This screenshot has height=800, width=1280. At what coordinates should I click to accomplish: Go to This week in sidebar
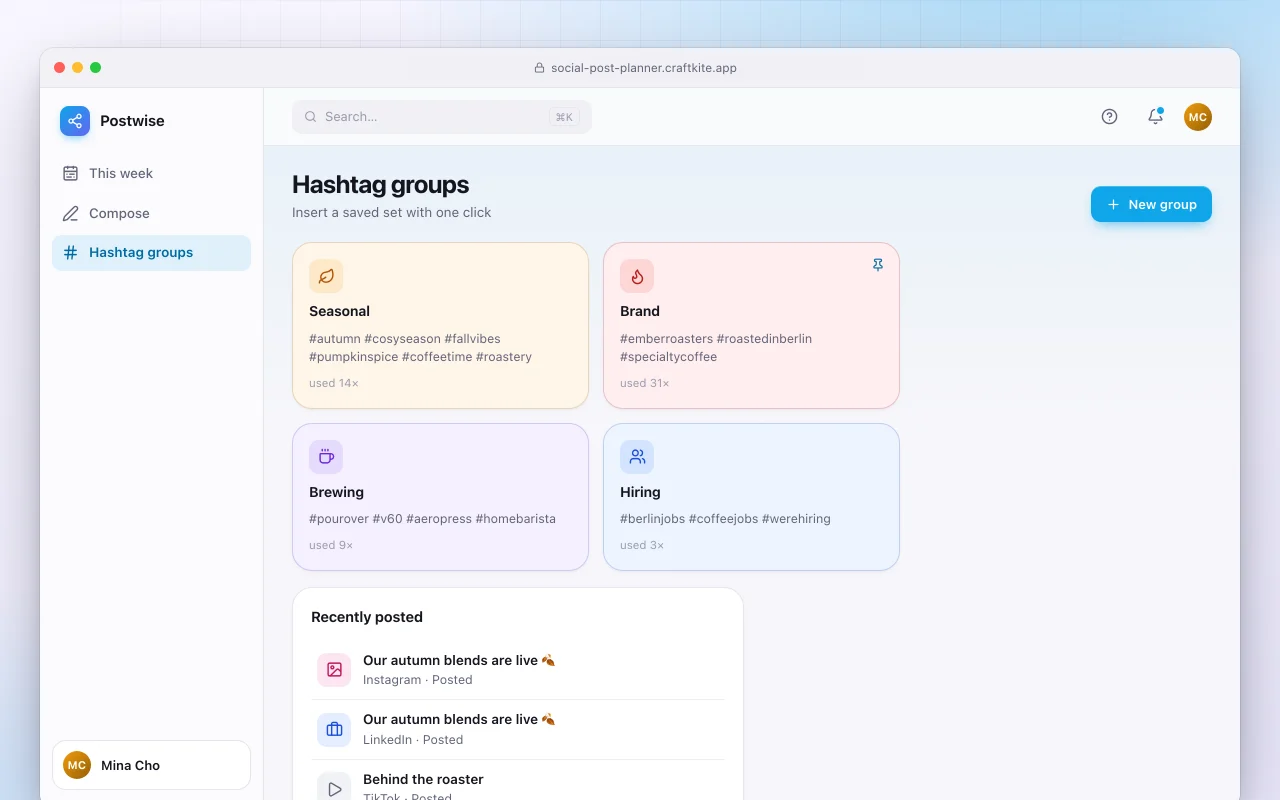pyautogui.click(x=151, y=173)
